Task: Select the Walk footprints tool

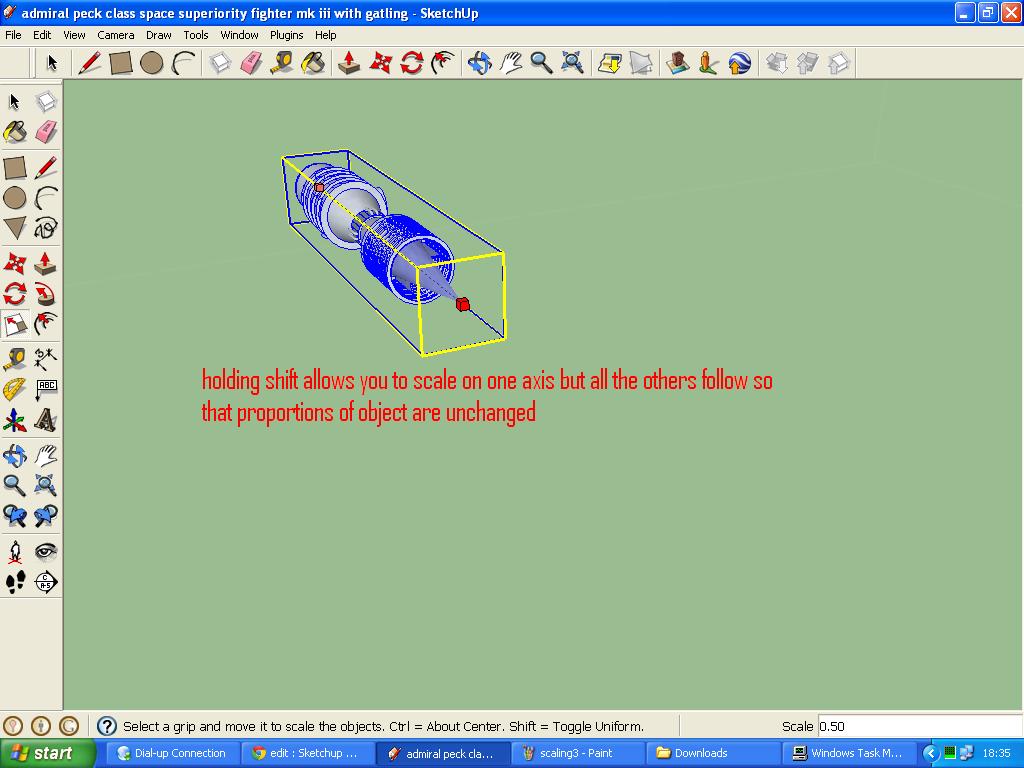Action: coord(15,582)
